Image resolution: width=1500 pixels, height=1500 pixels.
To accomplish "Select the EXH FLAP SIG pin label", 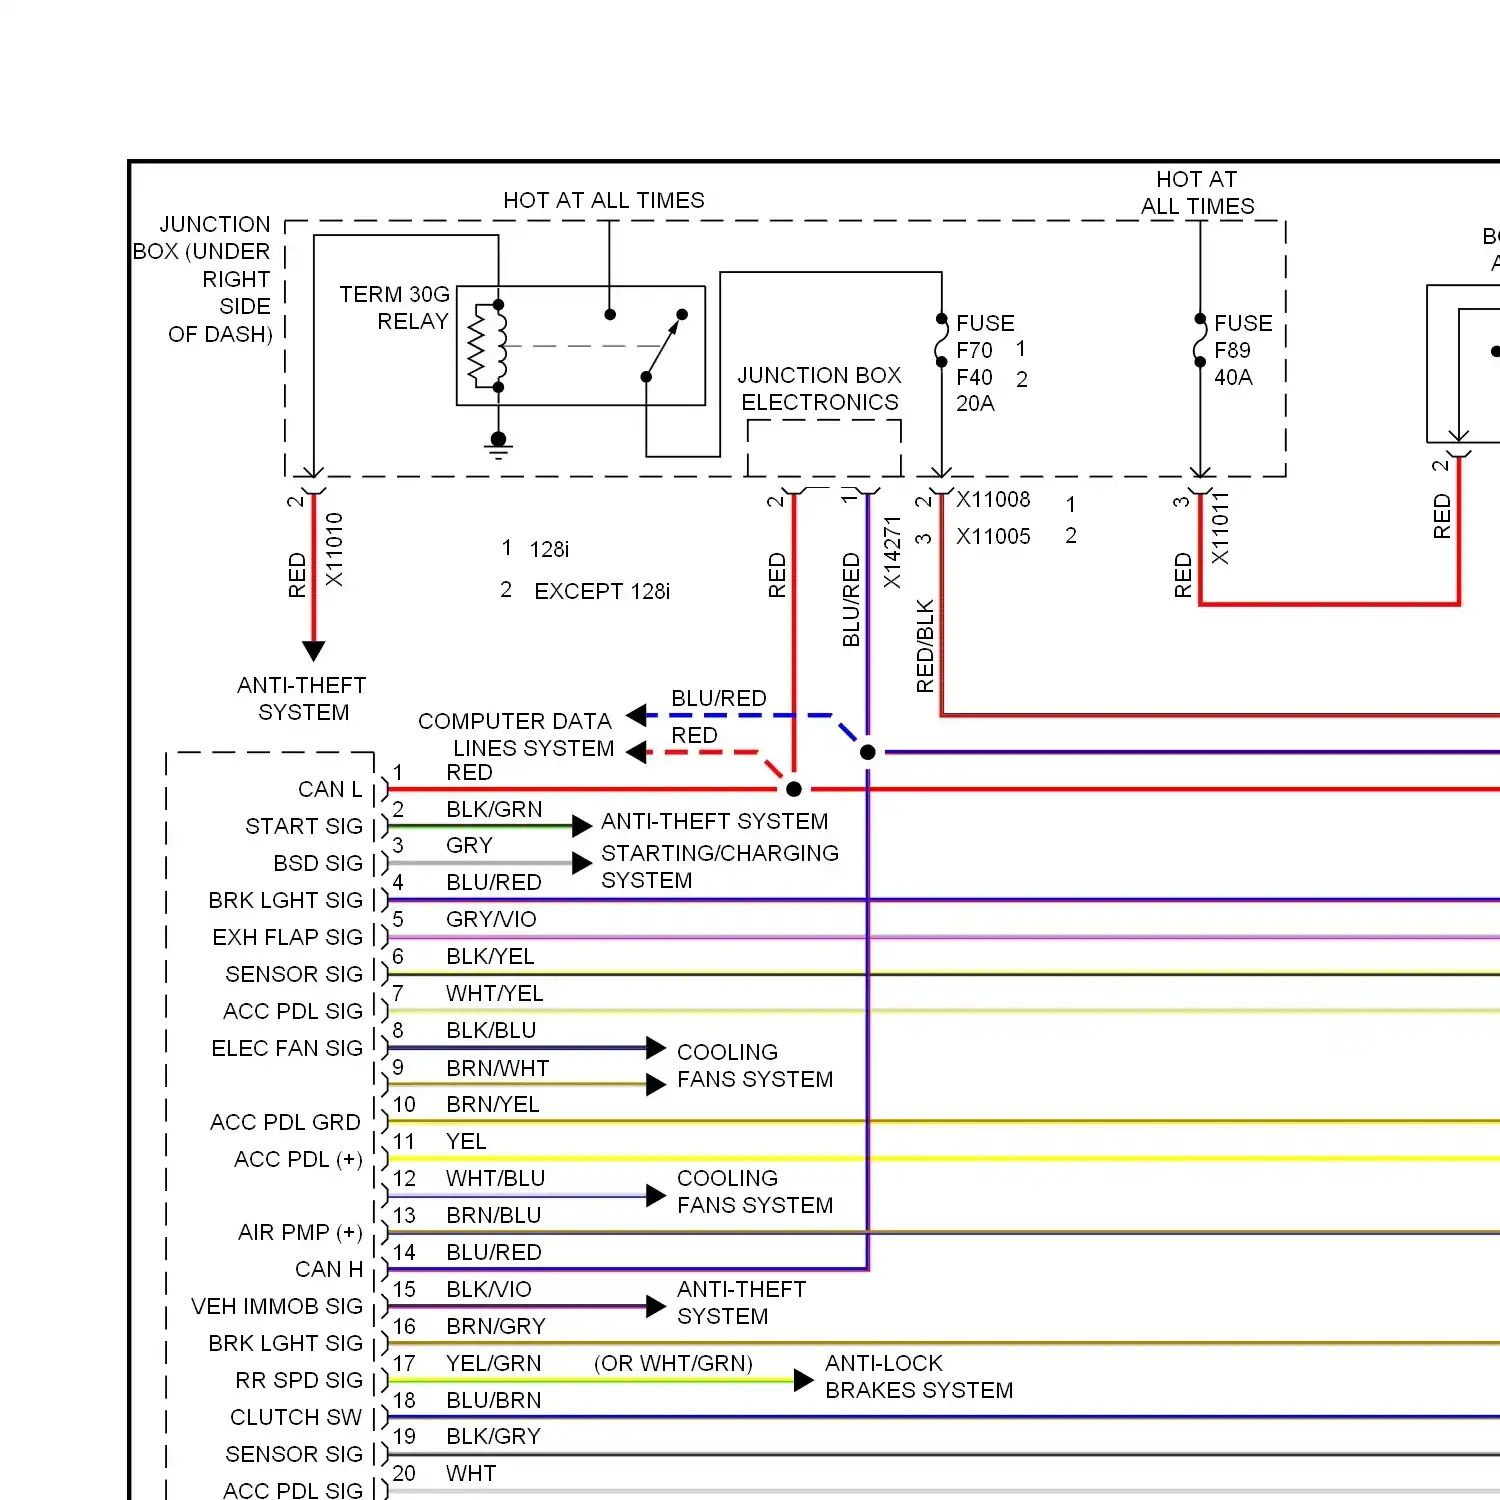I will [x=288, y=938].
